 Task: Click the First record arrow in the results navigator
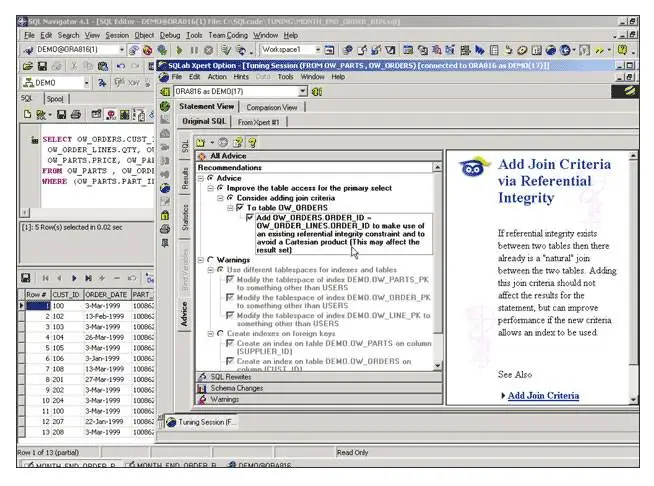point(45,278)
